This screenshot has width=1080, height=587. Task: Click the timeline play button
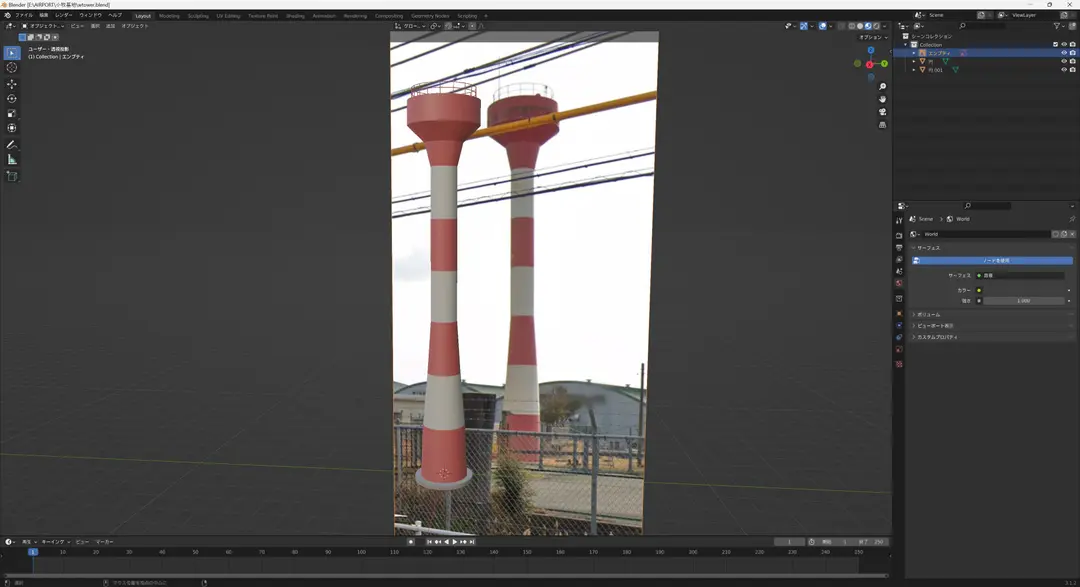pos(455,542)
